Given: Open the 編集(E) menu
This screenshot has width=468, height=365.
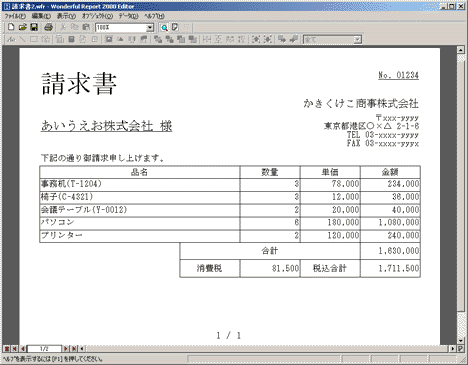Looking at the screenshot, I should (41, 16).
